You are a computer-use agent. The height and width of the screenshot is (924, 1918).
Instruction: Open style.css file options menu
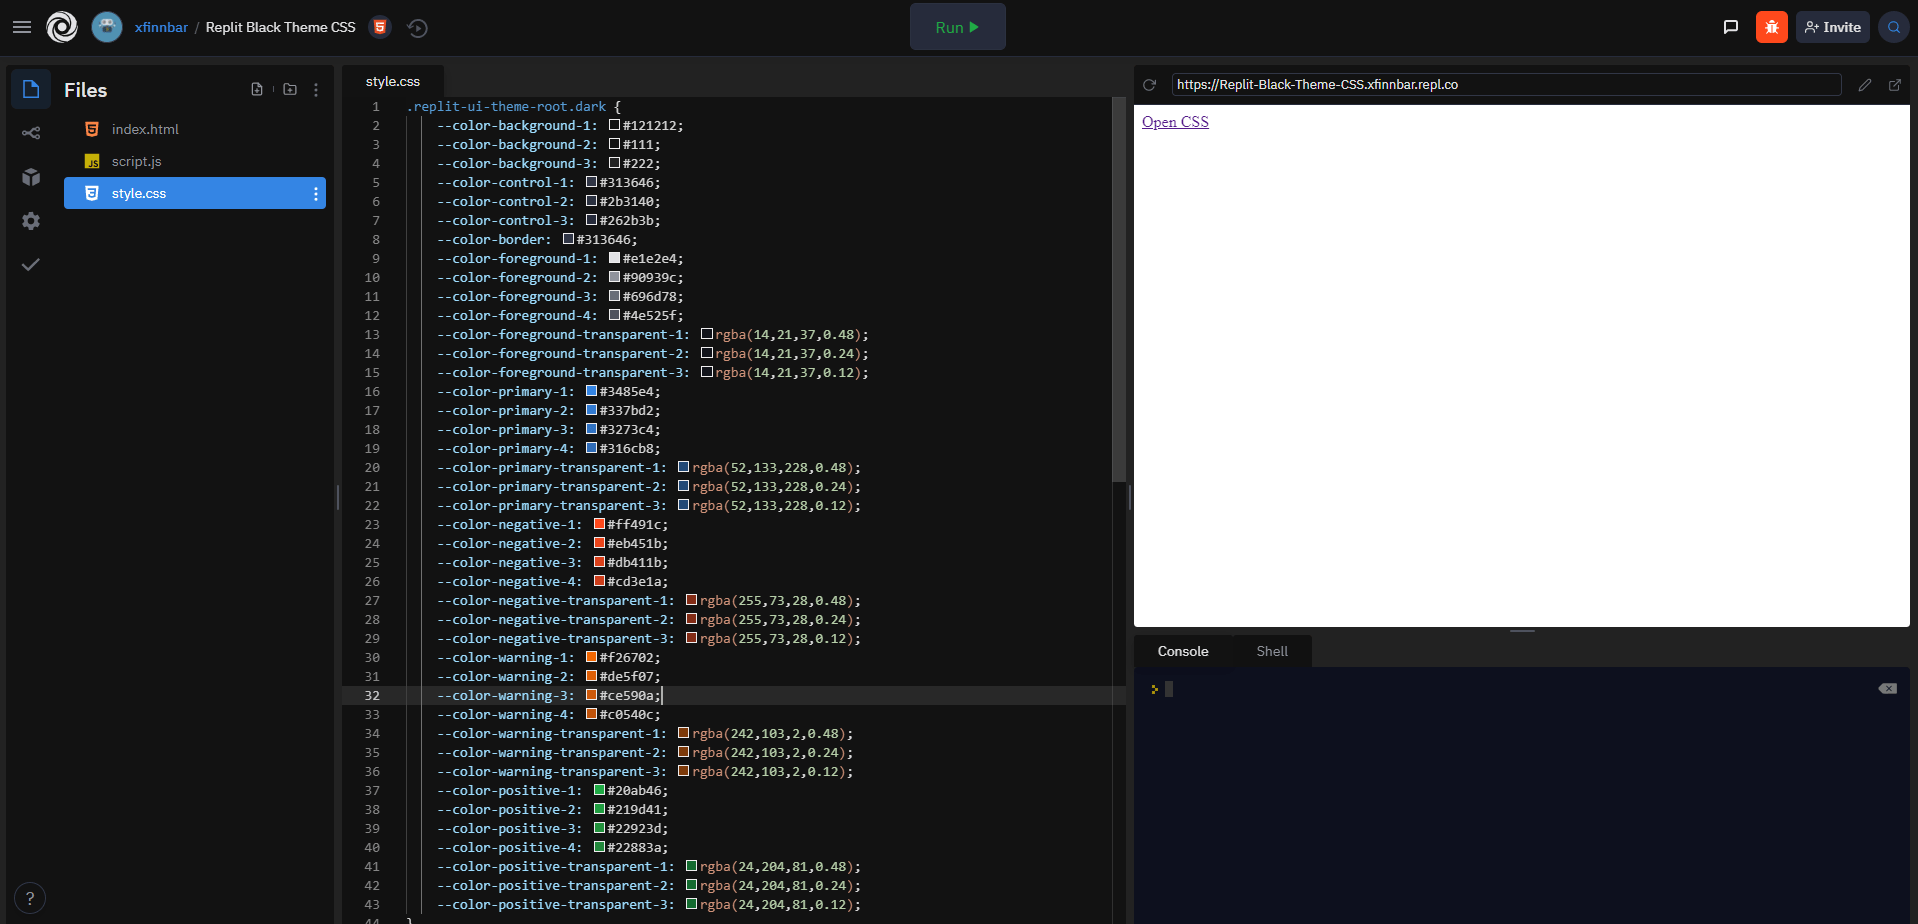(x=316, y=194)
